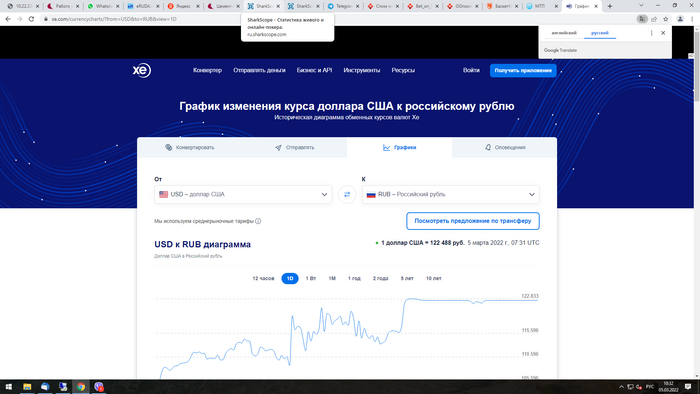Click the Chrome icon in the taskbar

pos(81,387)
